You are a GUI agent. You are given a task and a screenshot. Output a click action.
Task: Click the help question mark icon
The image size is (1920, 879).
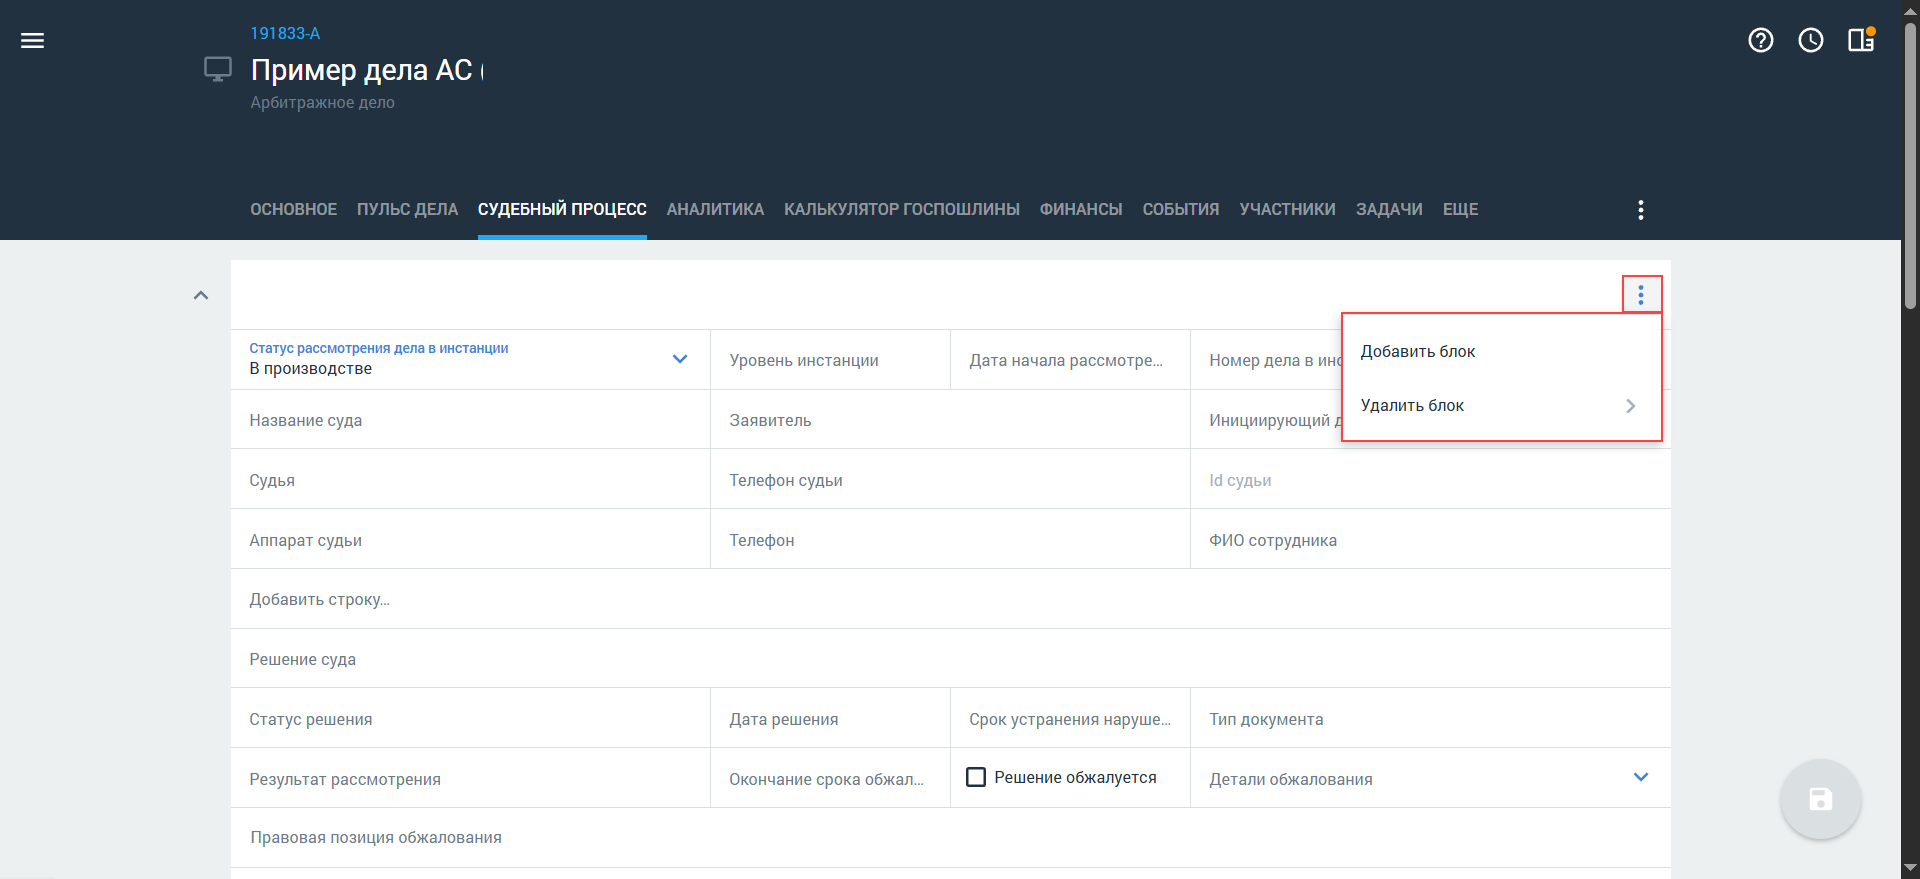click(x=1760, y=40)
